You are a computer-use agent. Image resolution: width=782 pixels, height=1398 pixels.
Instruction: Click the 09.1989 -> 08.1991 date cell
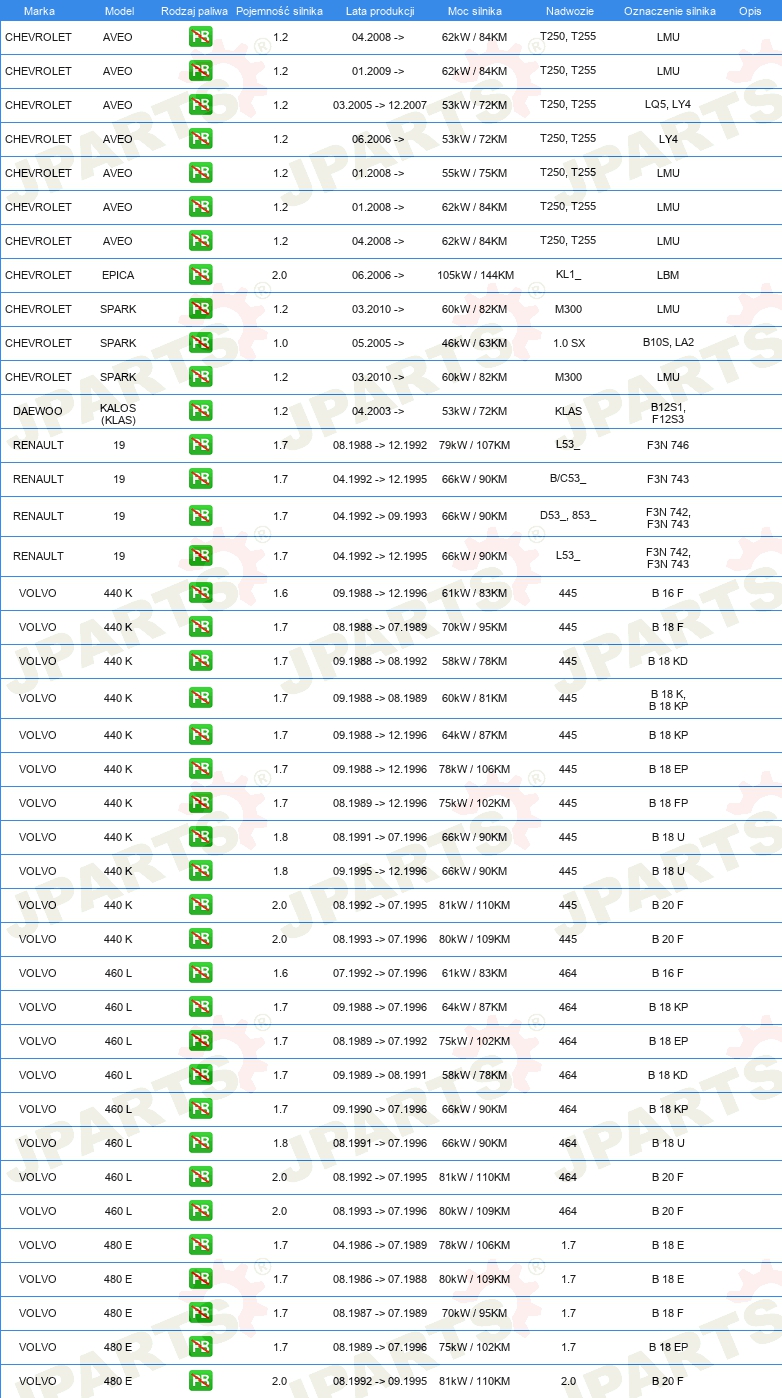click(x=380, y=1075)
